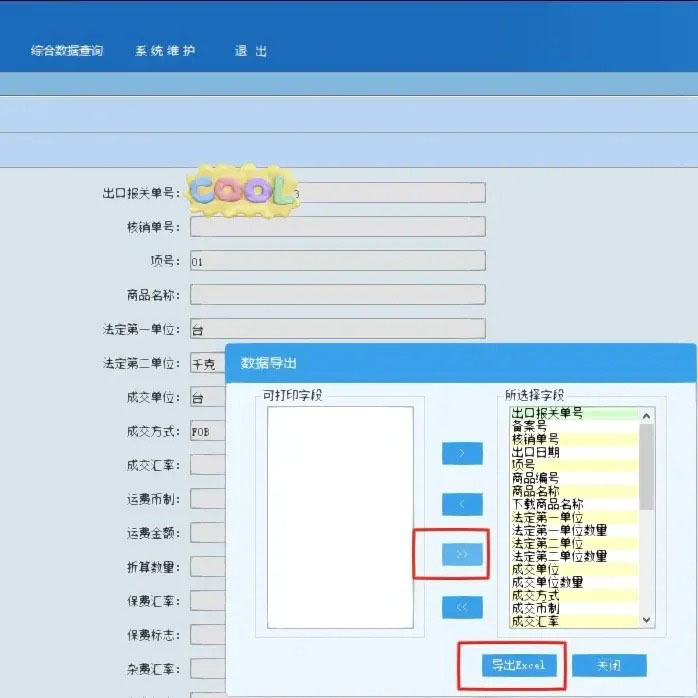Select 成交单位 in selected fields list

pos(574,569)
